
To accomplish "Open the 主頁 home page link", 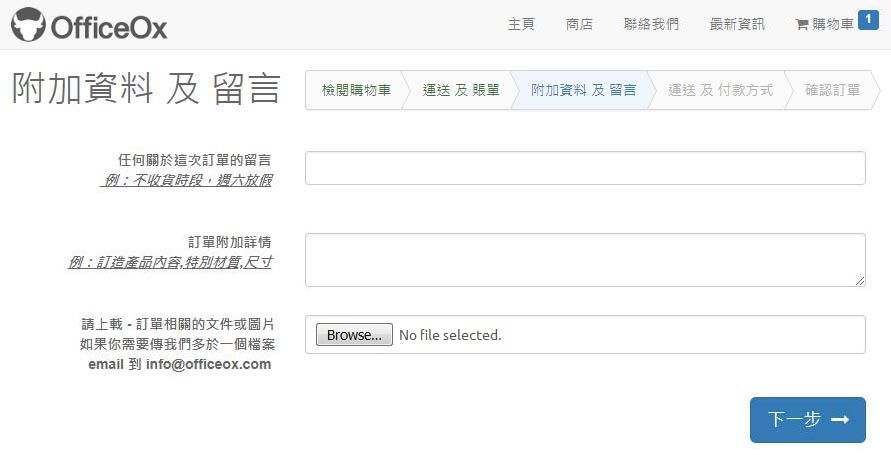I will pyautogui.click(x=521, y=24).
